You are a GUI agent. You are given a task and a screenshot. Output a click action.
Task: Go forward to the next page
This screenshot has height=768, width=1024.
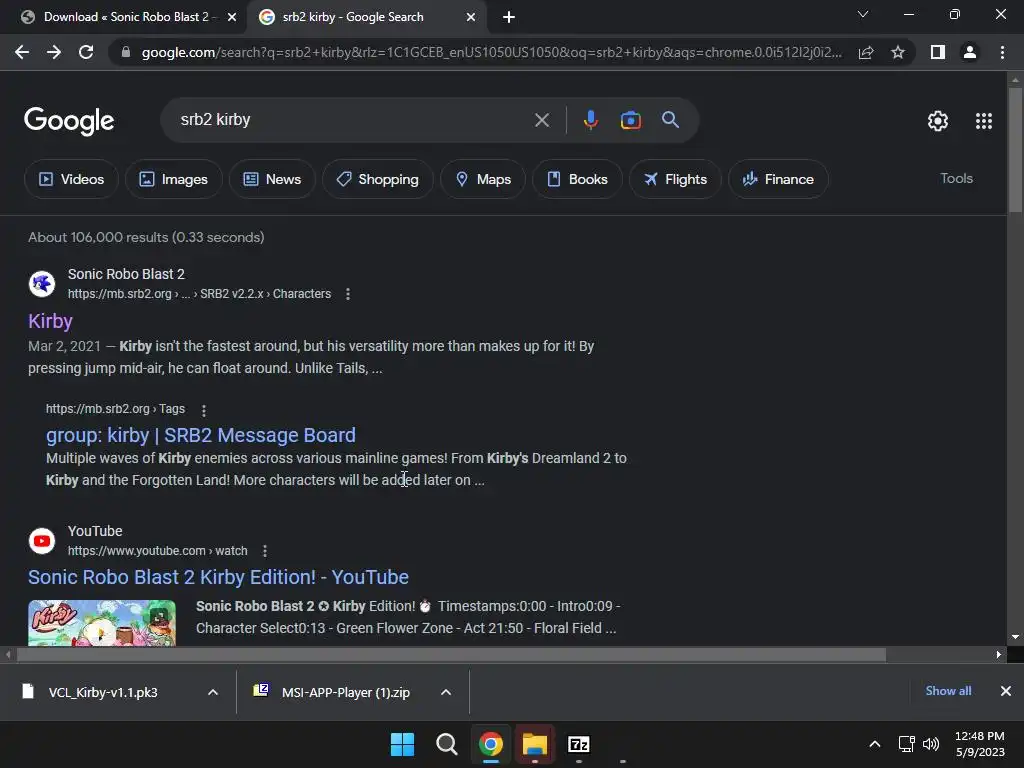point(54,52)
